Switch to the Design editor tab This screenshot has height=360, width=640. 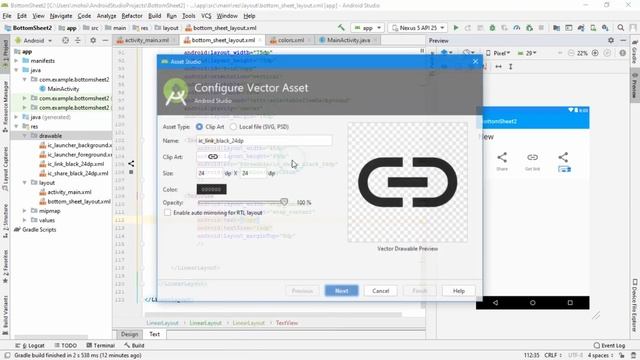click(x=129, y=334)
